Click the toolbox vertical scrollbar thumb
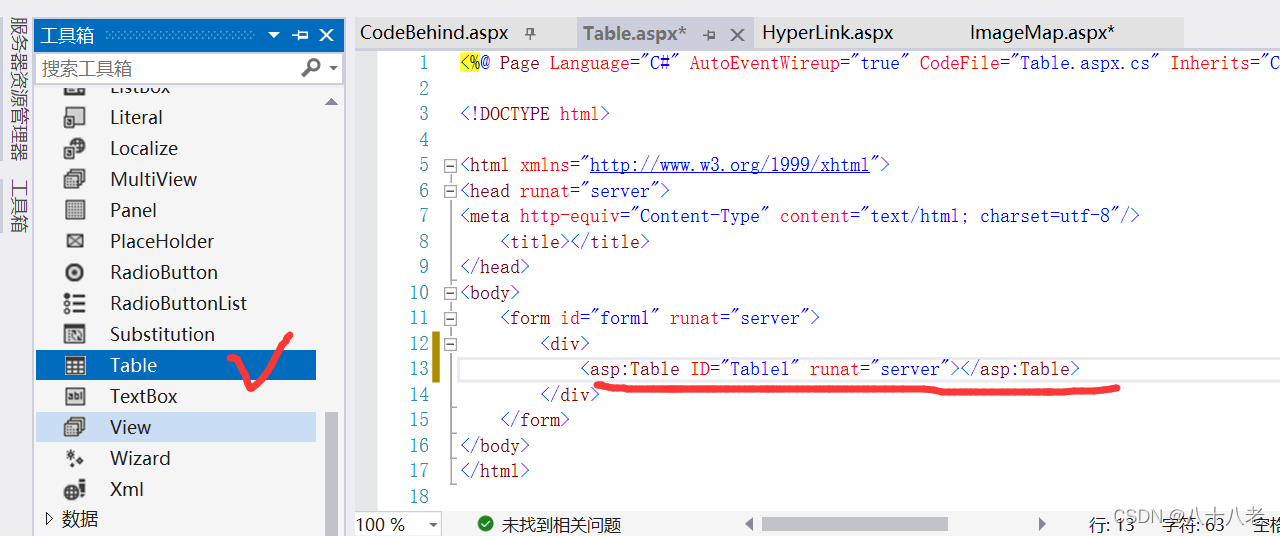This screenshot has height=536, width=1280. (332, 473)
